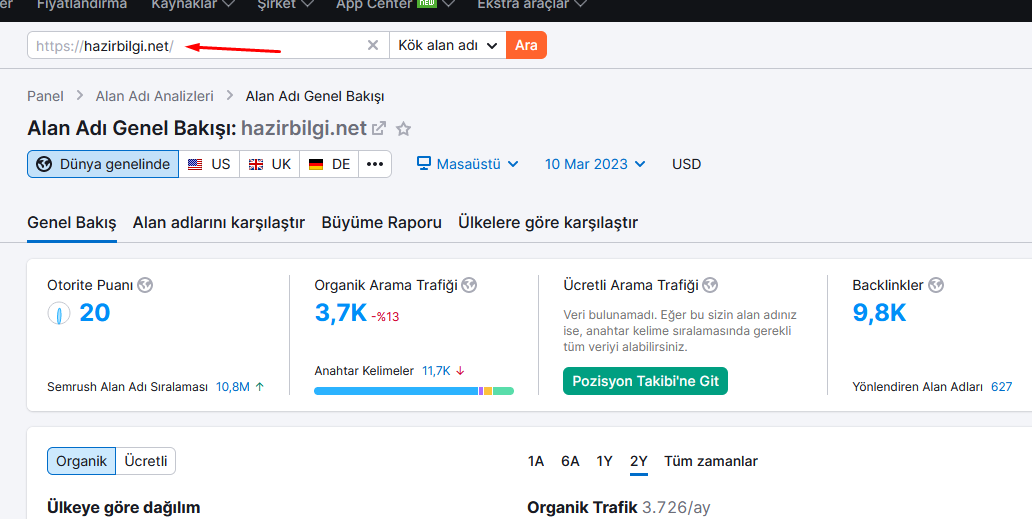The width and height of the screenshot is (1032, 519).
Task: Click yellow segment of keywords distribution bar
Action: click(488, 391)
